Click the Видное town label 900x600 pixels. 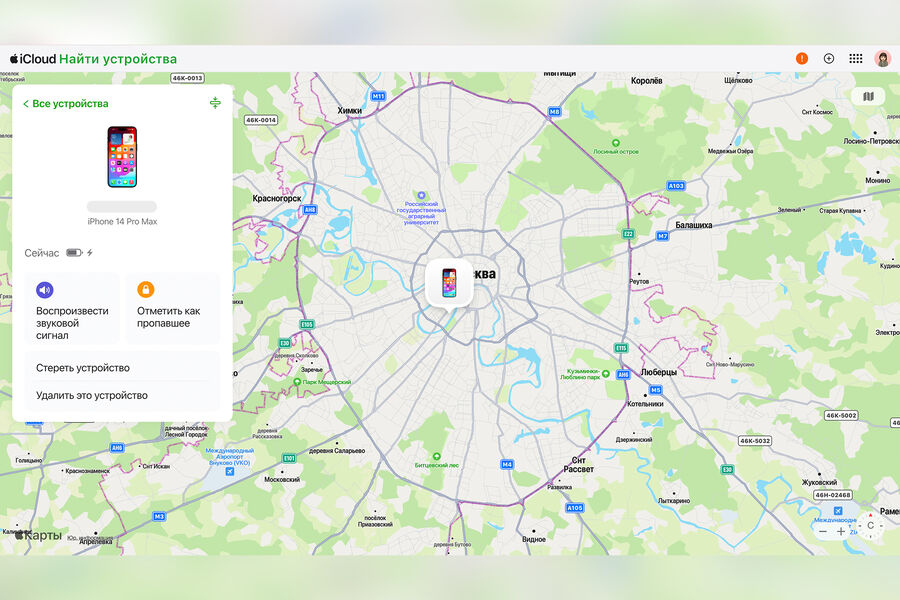coord(534,540)
